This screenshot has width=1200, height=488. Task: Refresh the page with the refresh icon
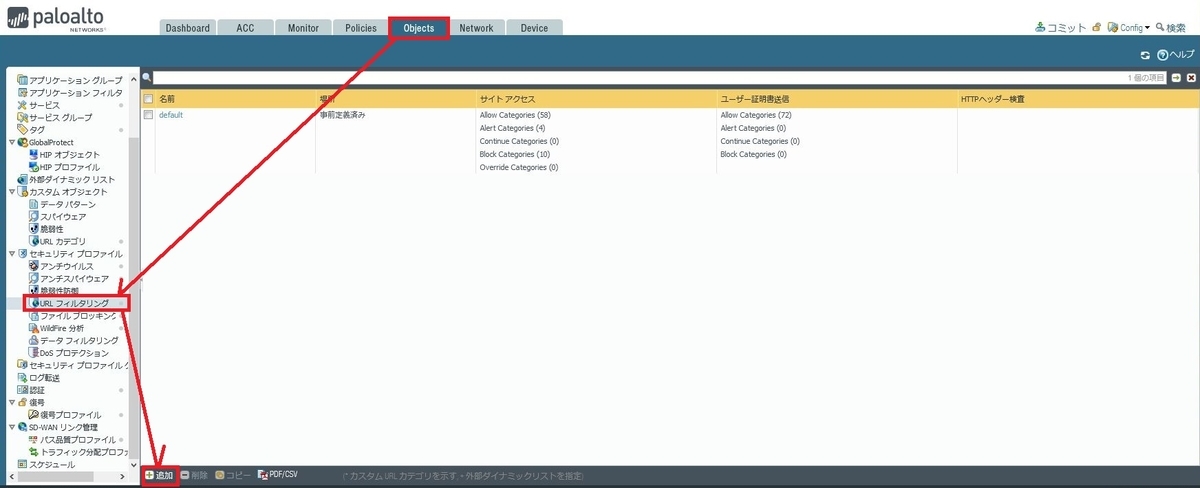tap(1145, 55)
